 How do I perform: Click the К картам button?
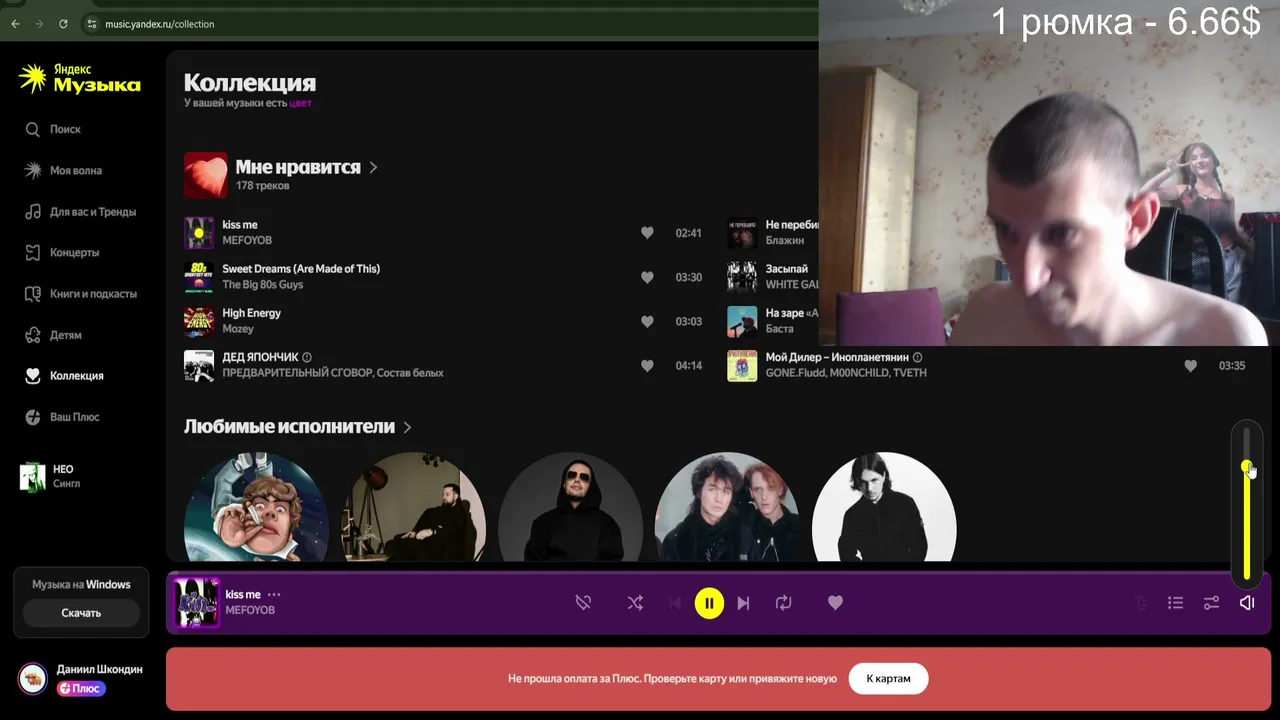[888, 678]
